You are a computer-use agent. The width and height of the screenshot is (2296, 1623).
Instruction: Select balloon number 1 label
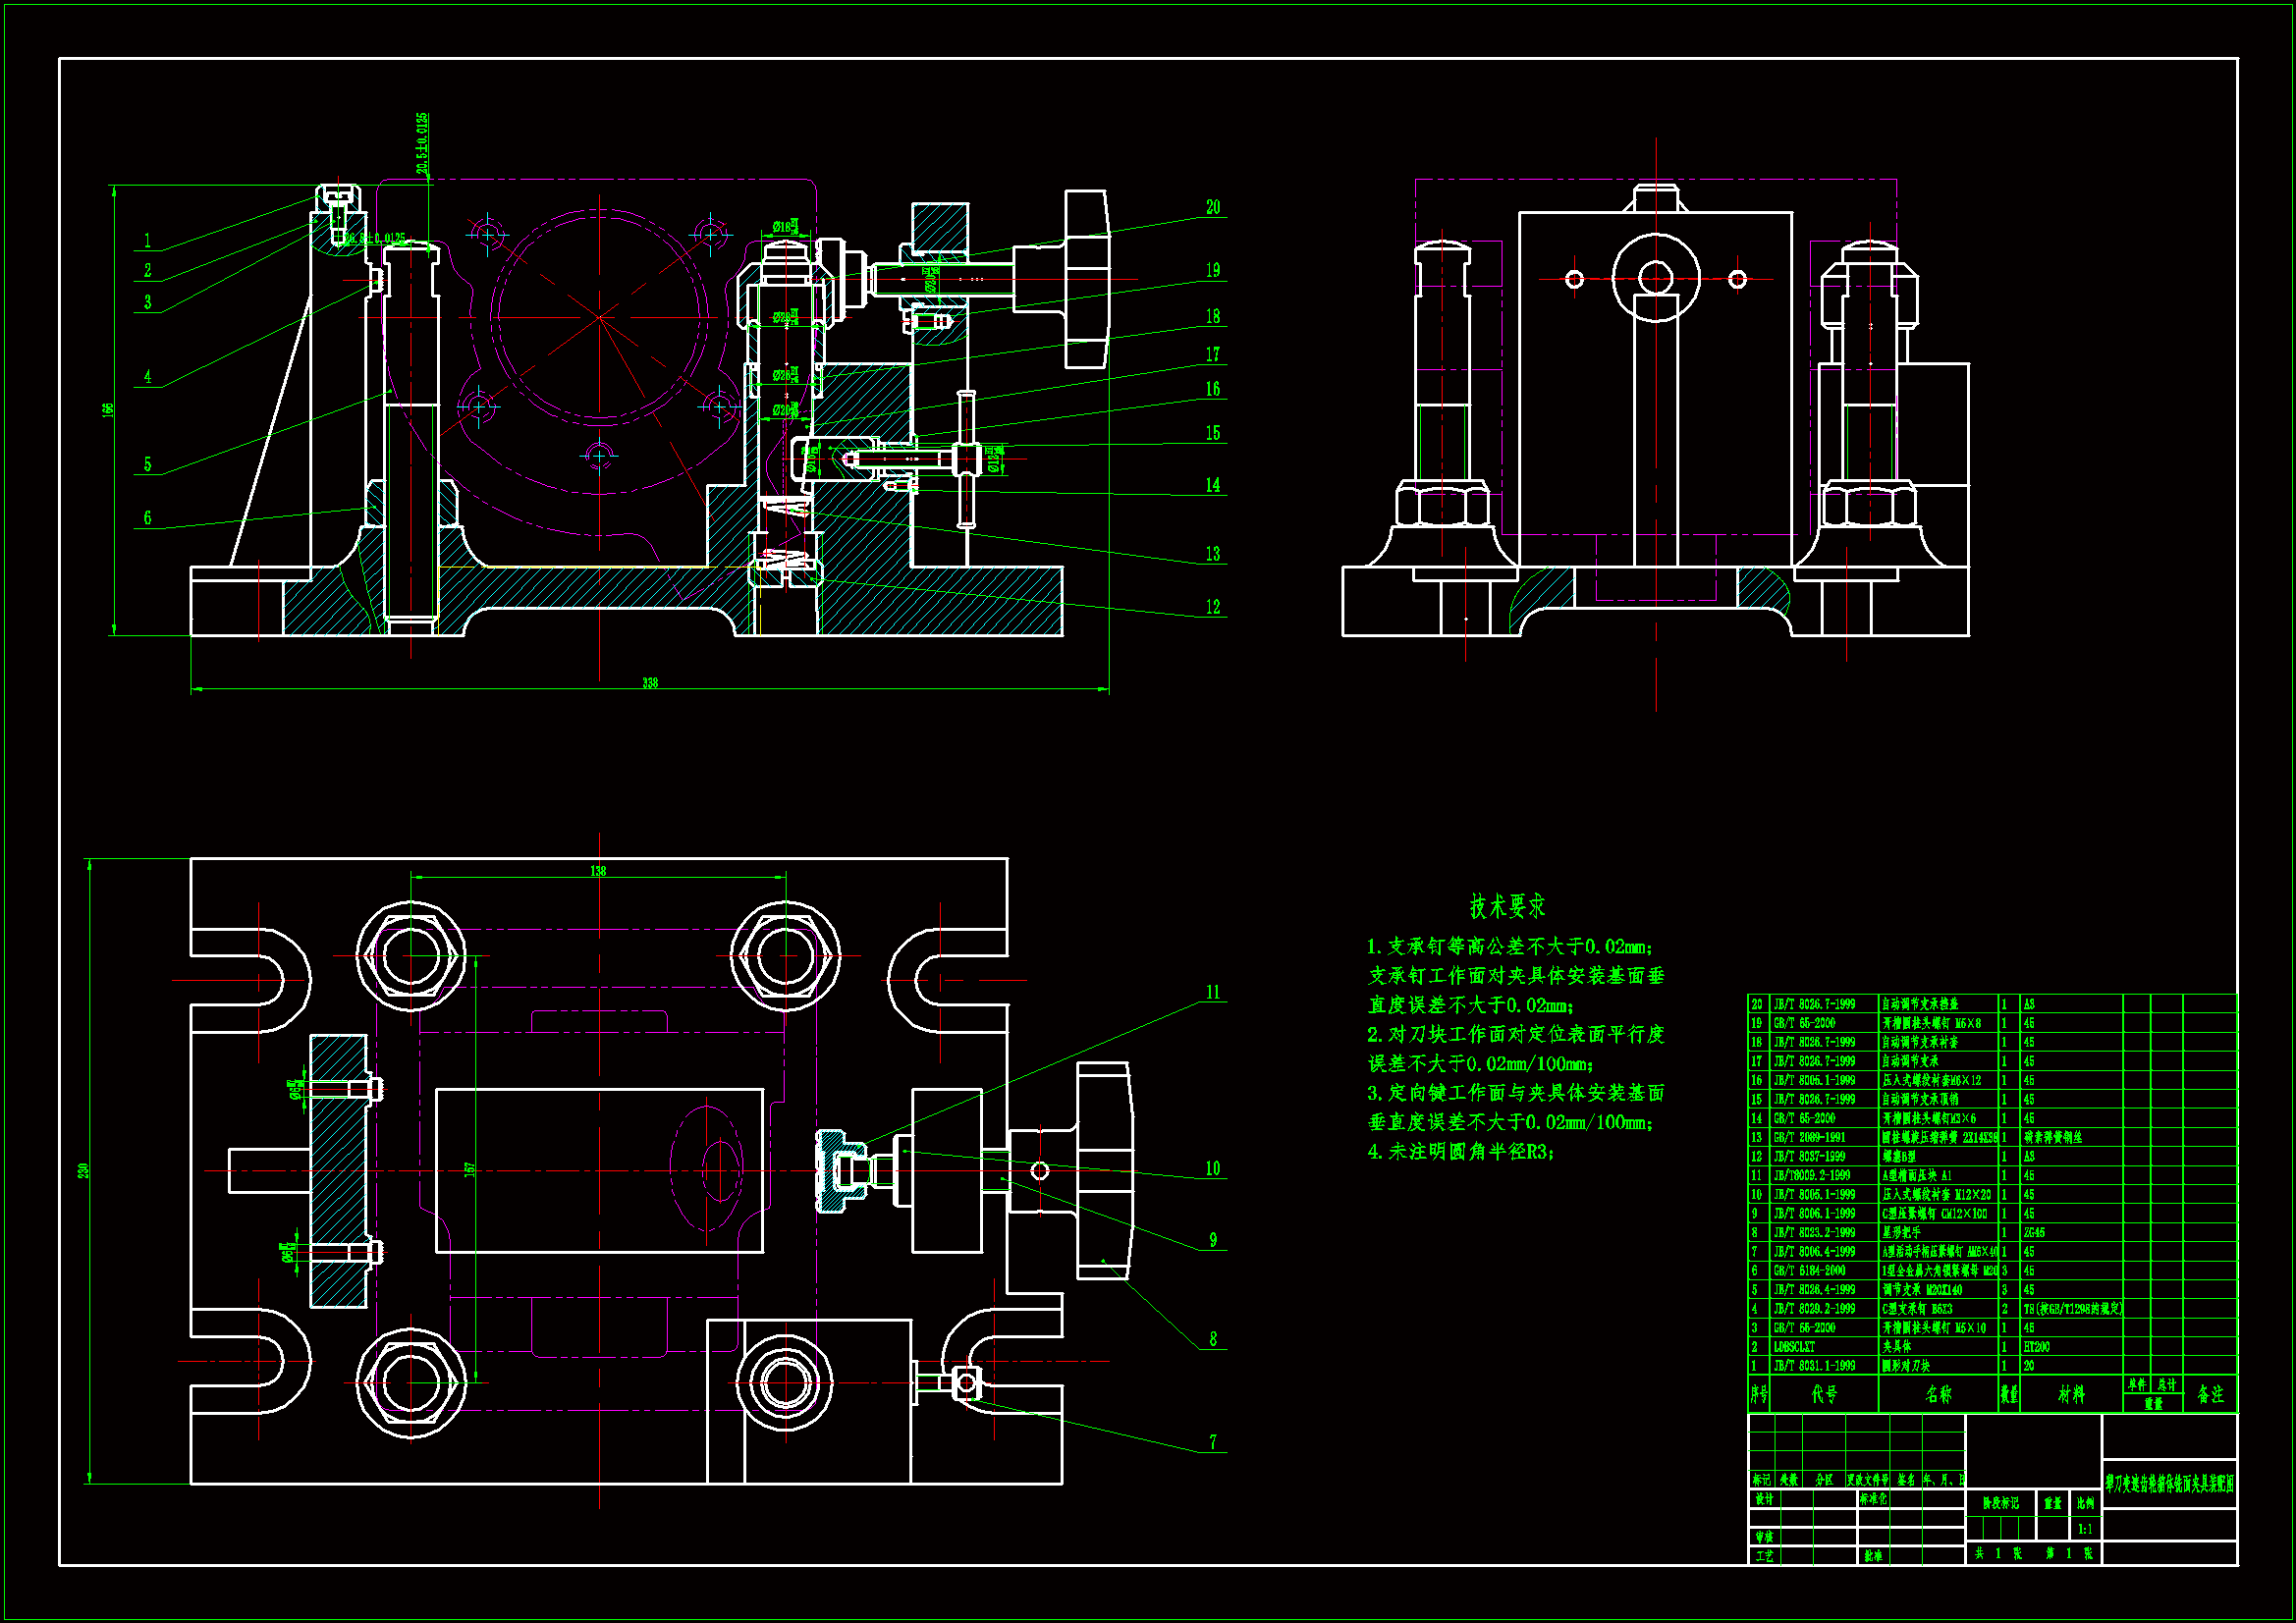click(x=147, y=241)
